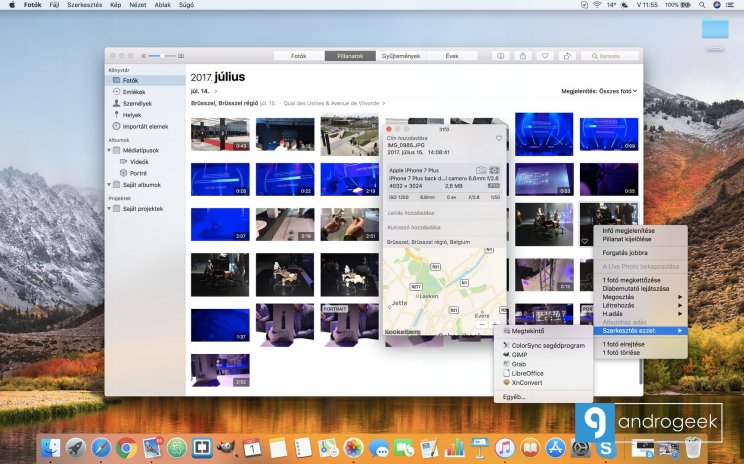The image size is (744, 464).
Task: Toggle the Favorite heart in Photos toolbar
Action: pos(545,56)
